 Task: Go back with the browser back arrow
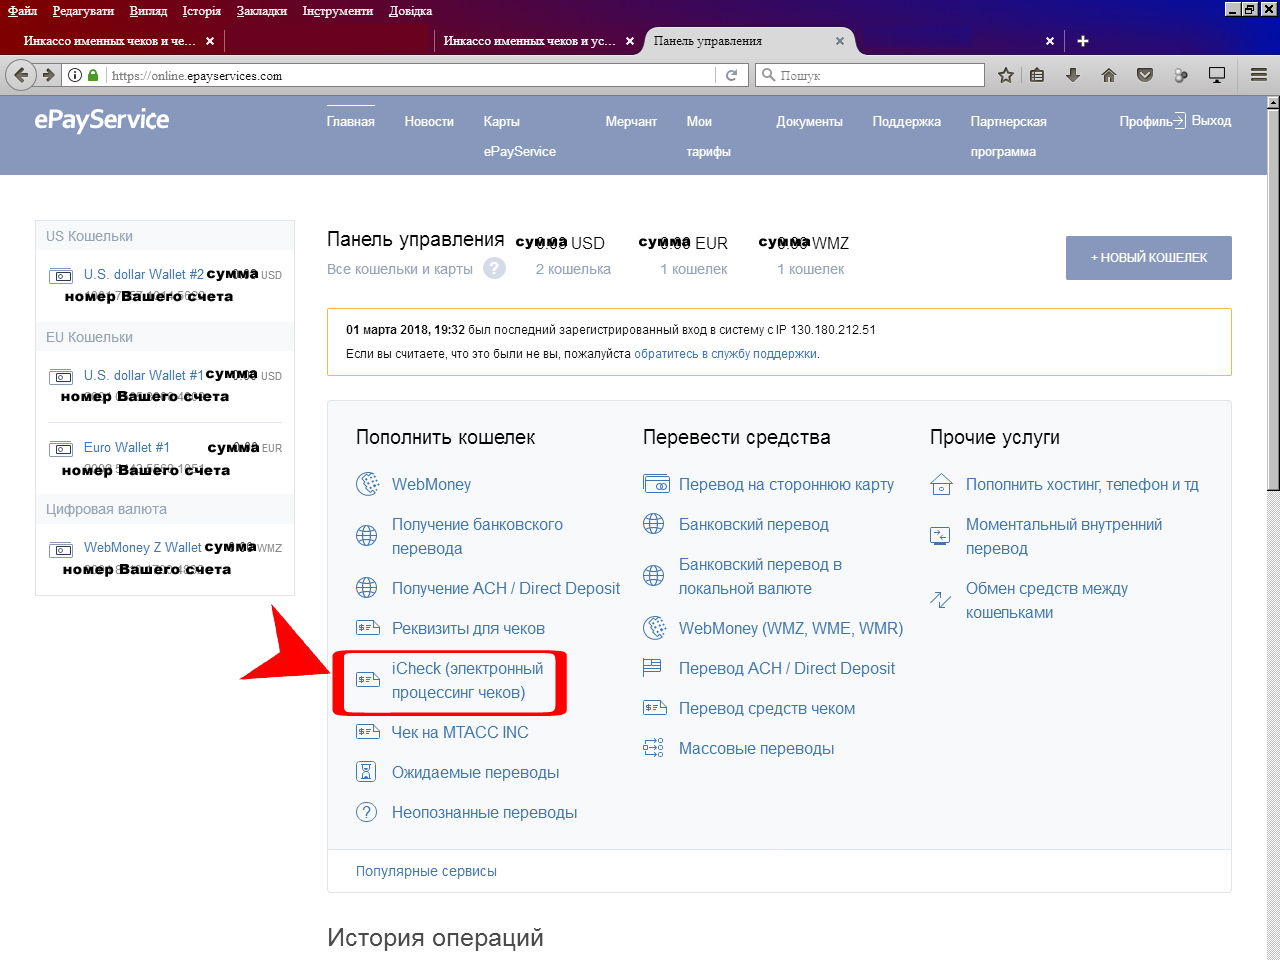(x=22, y=75)
